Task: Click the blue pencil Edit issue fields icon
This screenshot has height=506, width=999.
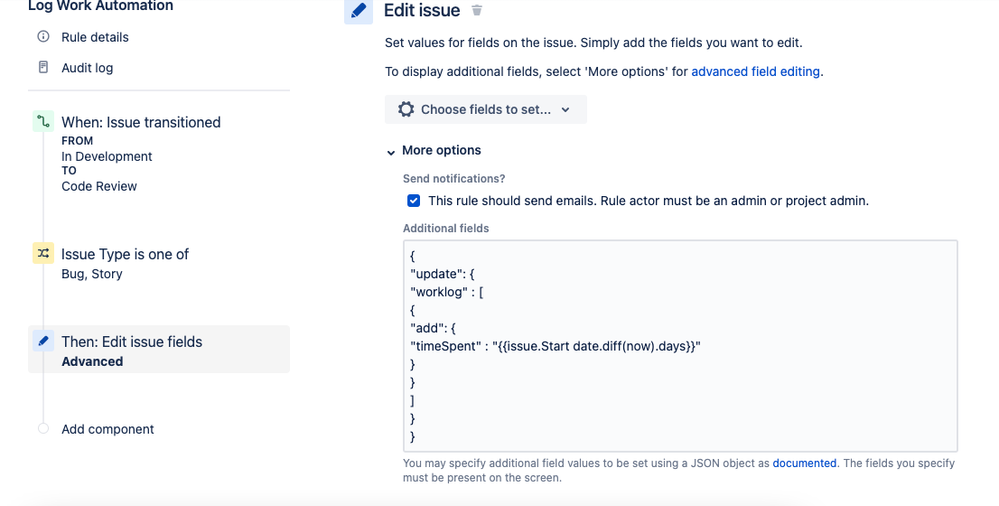Action: point(43,341)
